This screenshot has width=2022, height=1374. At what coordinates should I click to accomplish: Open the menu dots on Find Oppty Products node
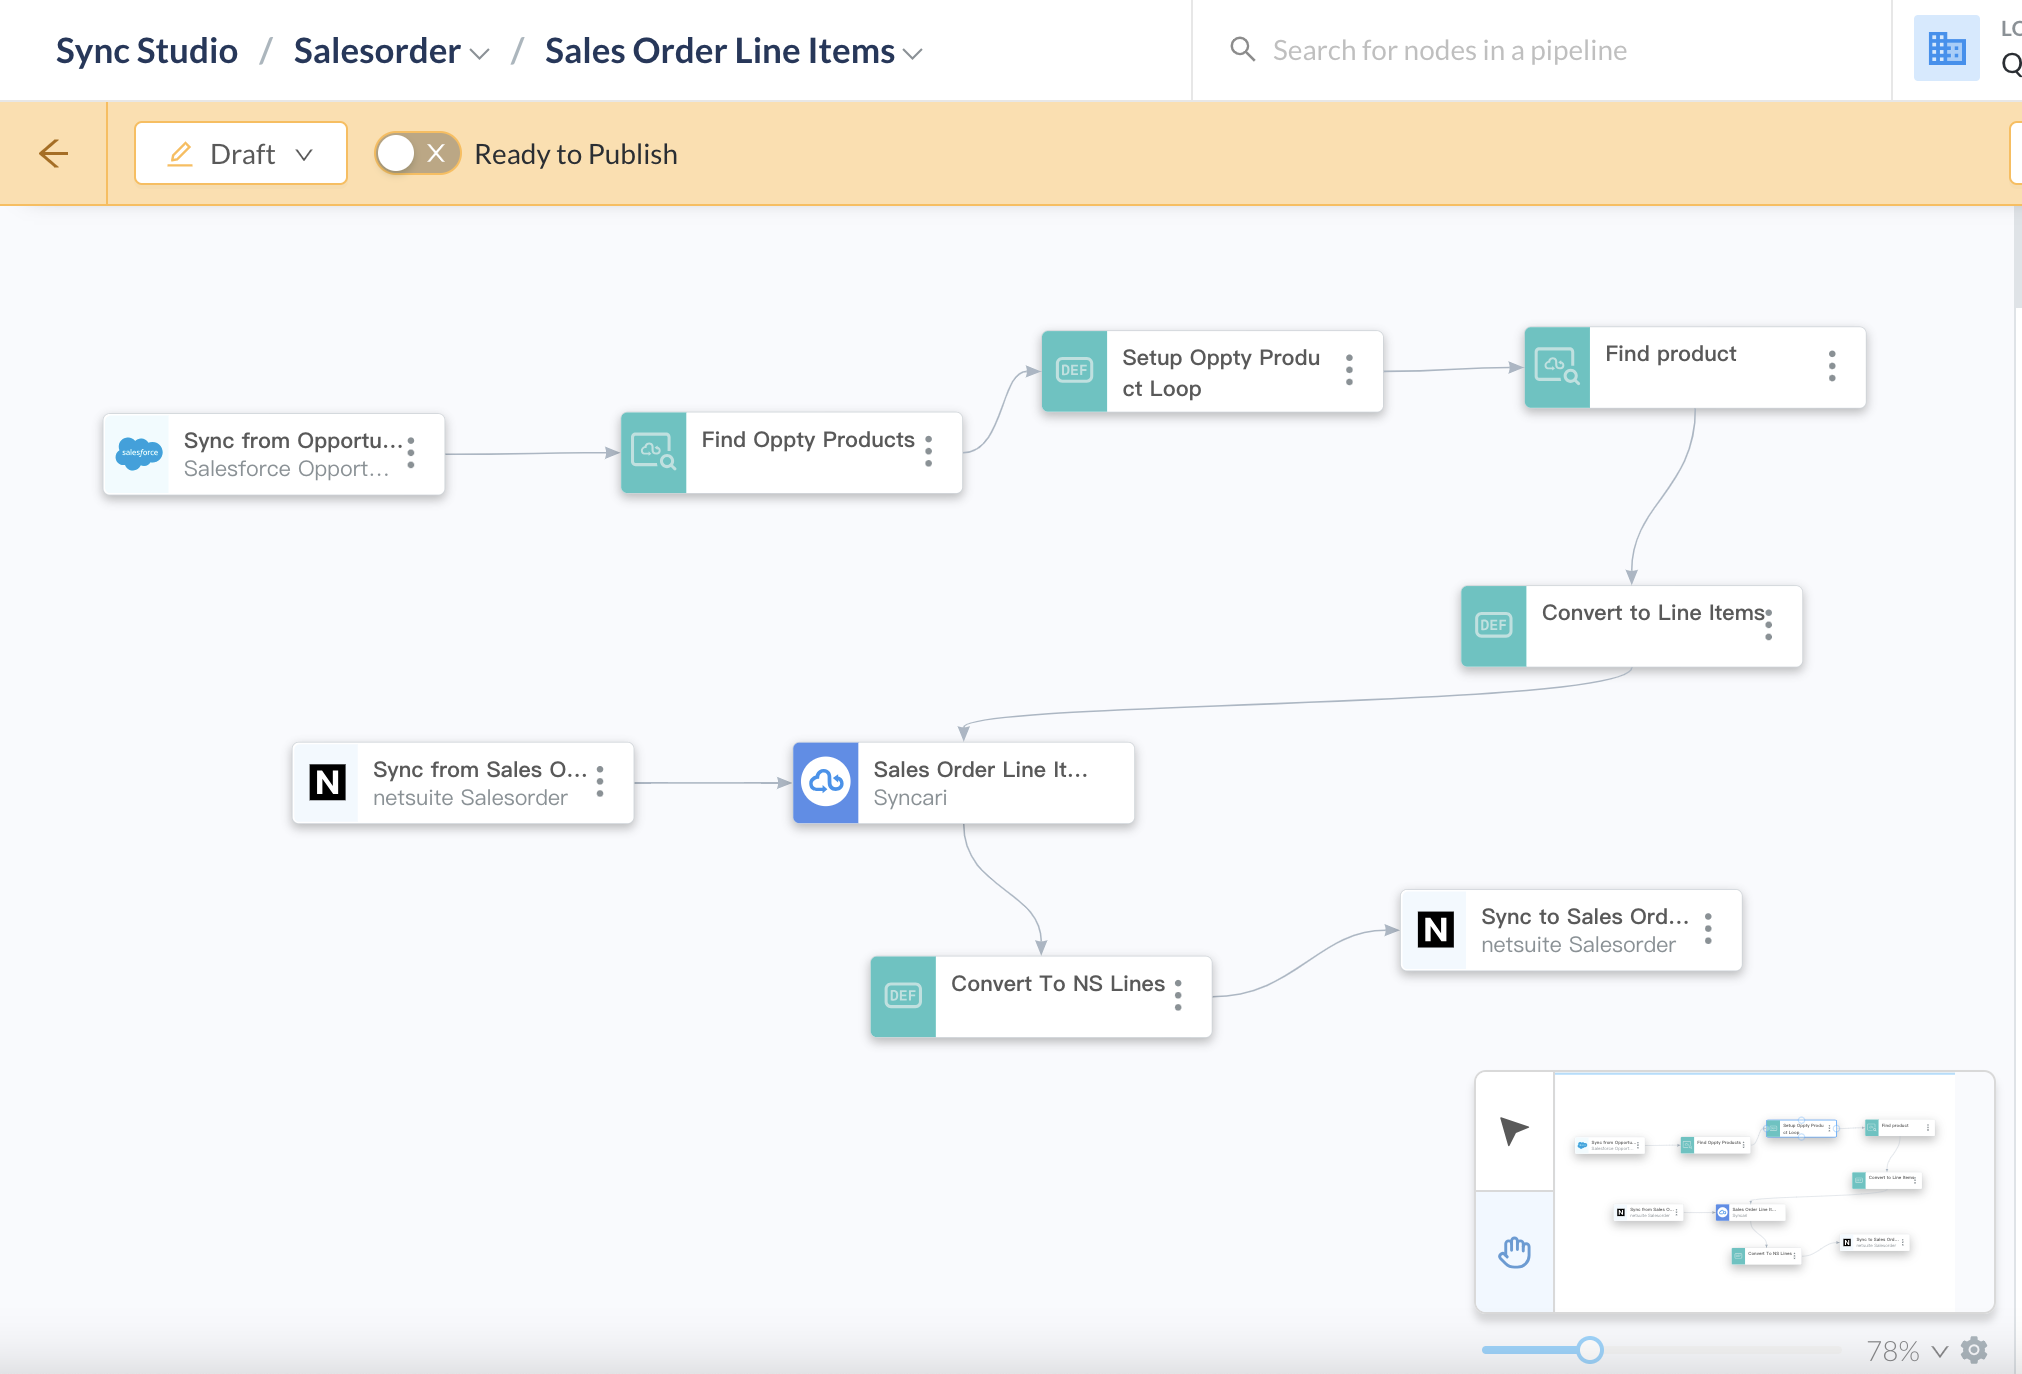click(929, 451)
